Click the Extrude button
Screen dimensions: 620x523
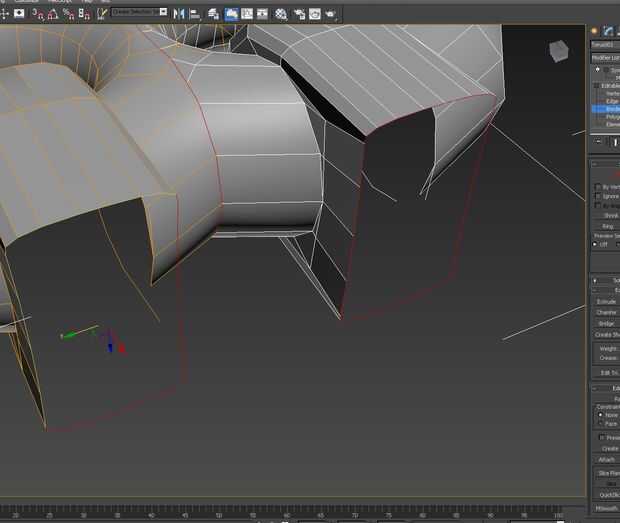pyautogui.click(x=606, y=301)
